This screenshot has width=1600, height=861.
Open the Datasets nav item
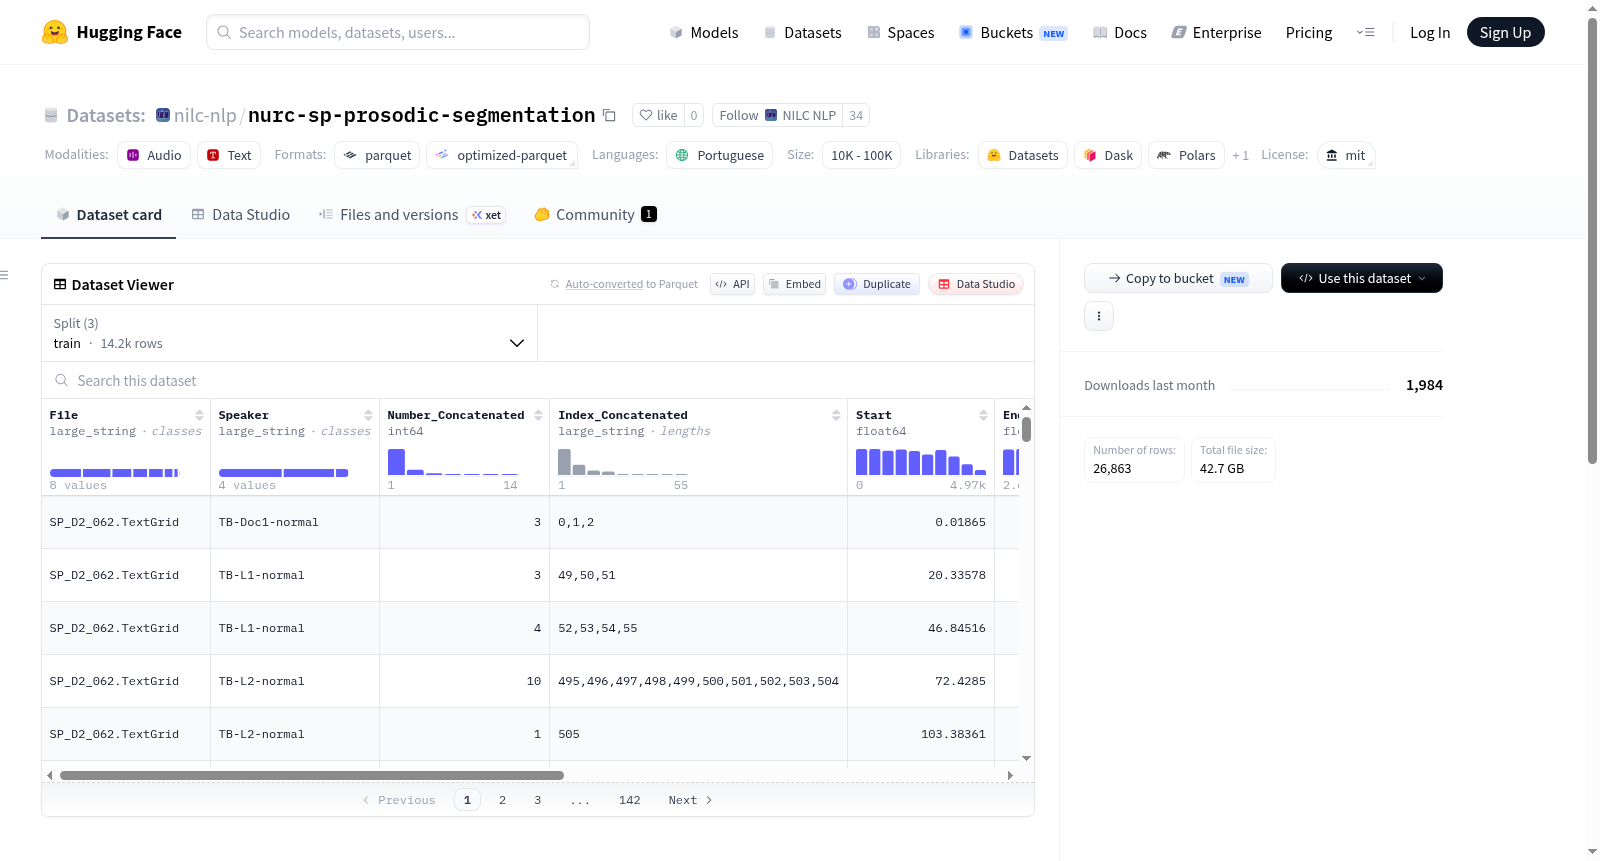(802, 32)
